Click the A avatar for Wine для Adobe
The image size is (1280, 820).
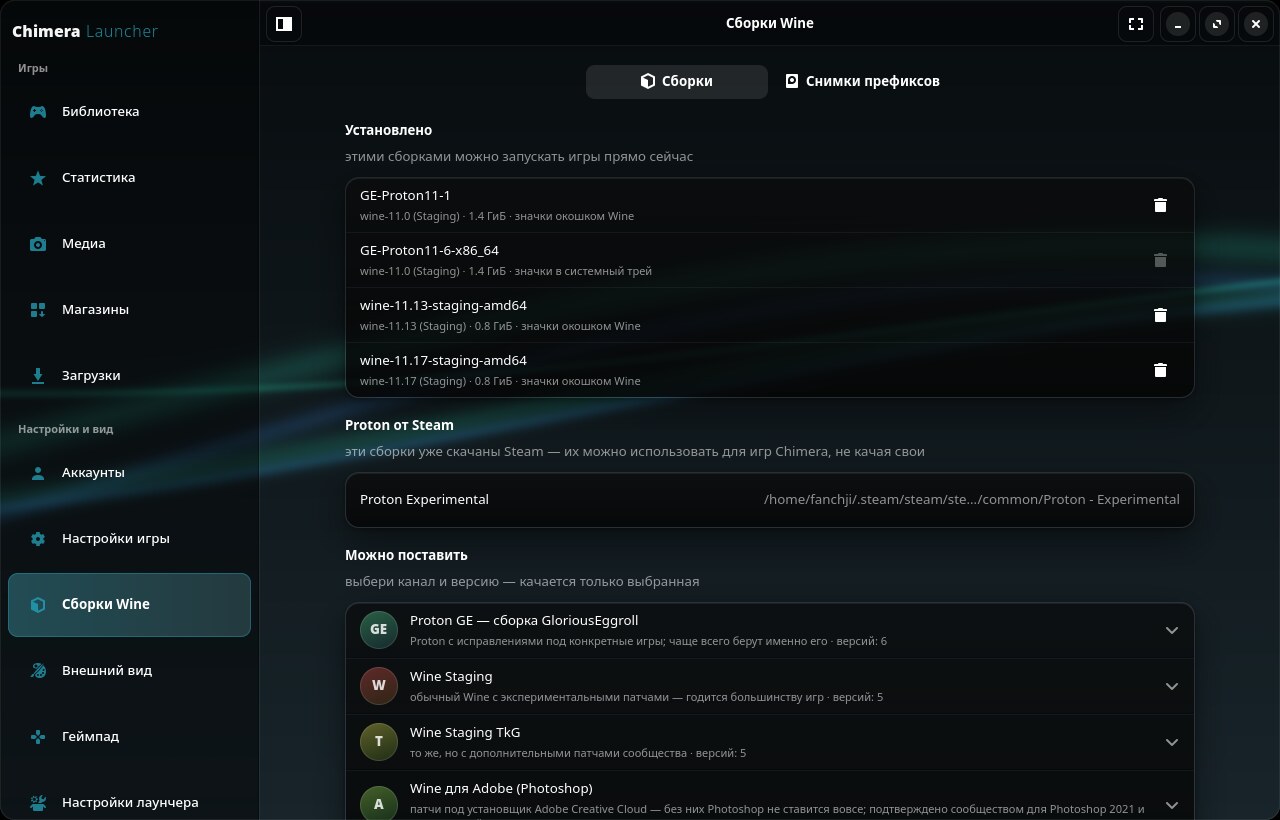tap(379, 804)
